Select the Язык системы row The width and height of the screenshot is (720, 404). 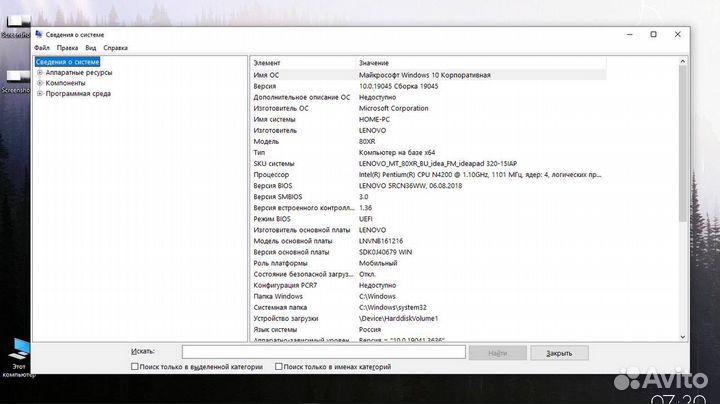click(x=428, y=329)
